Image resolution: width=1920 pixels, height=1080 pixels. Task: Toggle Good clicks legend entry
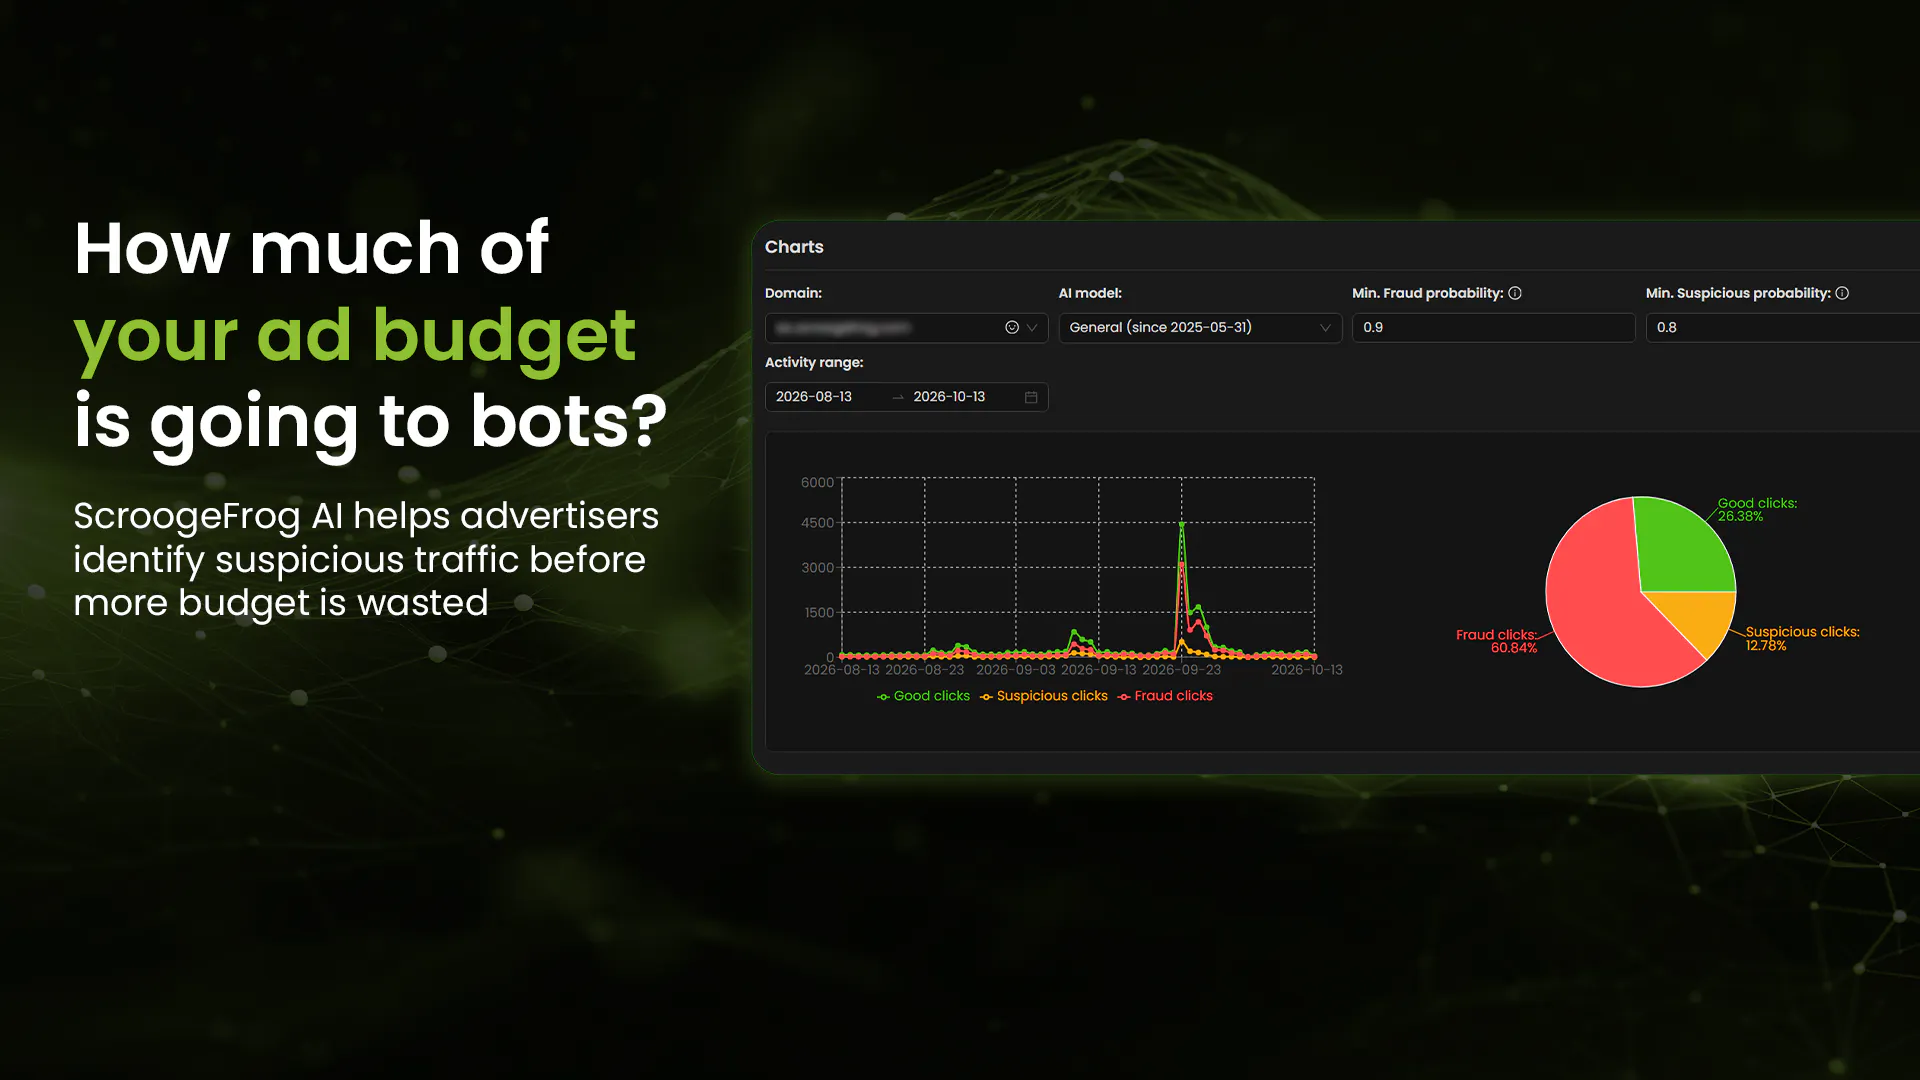[x=923, y=696]
